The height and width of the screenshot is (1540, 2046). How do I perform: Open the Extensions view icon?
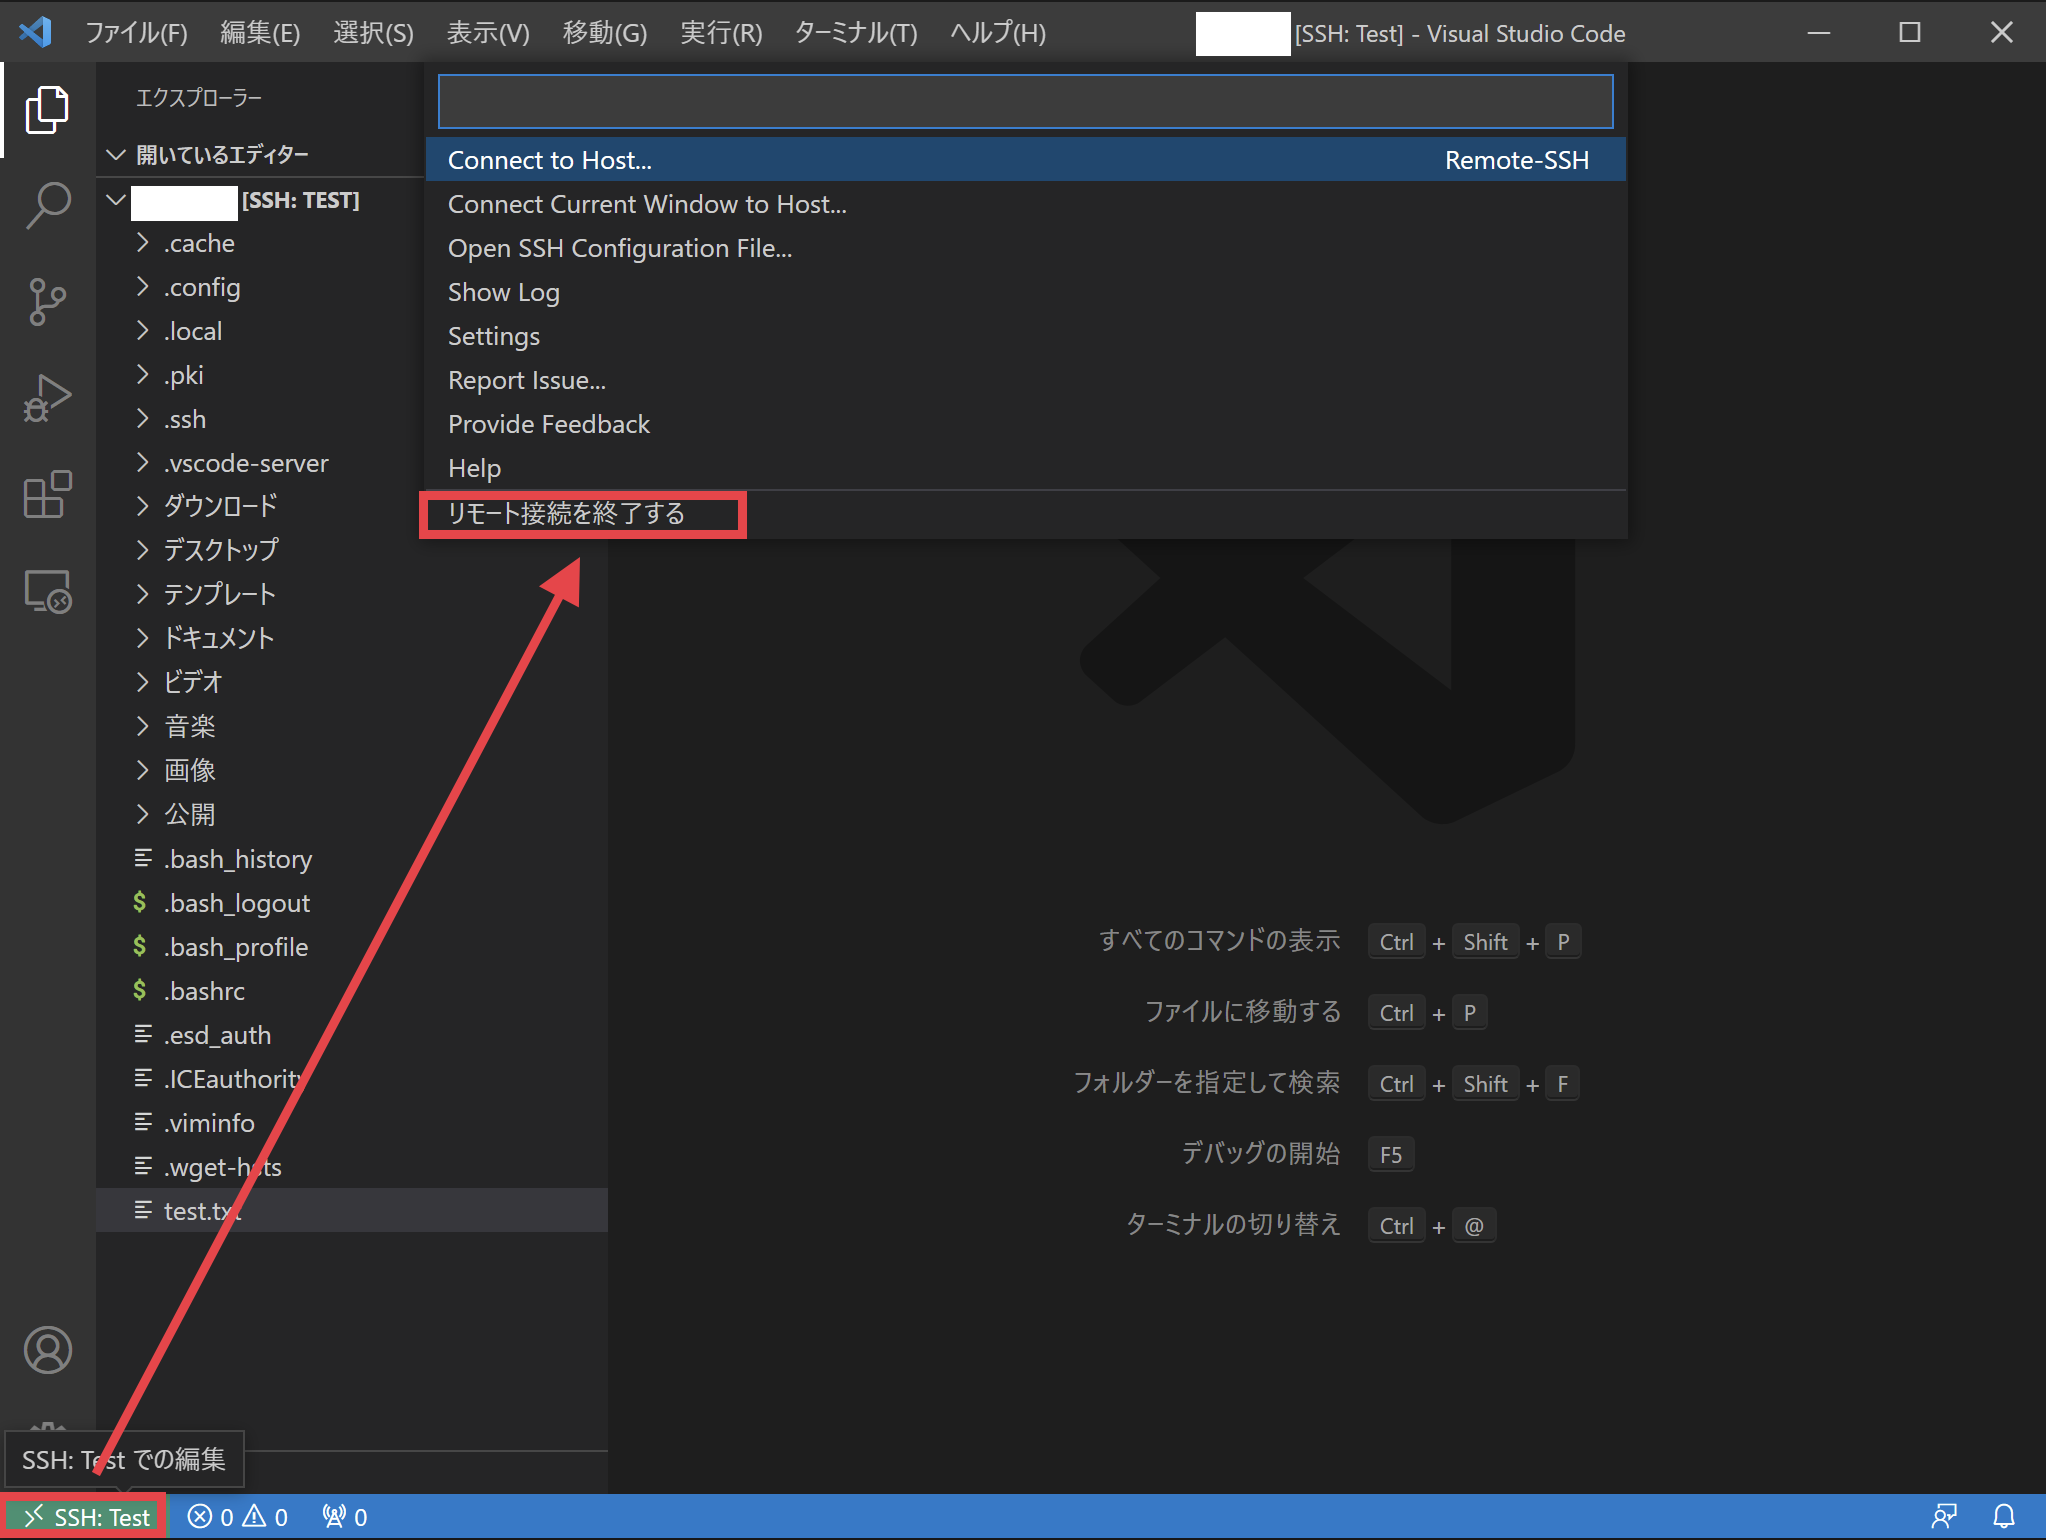(47, 495)
